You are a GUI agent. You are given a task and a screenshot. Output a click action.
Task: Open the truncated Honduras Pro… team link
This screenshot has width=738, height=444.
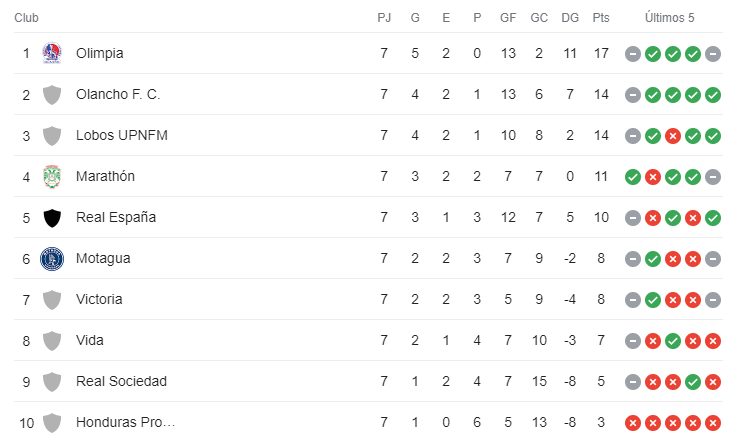126,422
